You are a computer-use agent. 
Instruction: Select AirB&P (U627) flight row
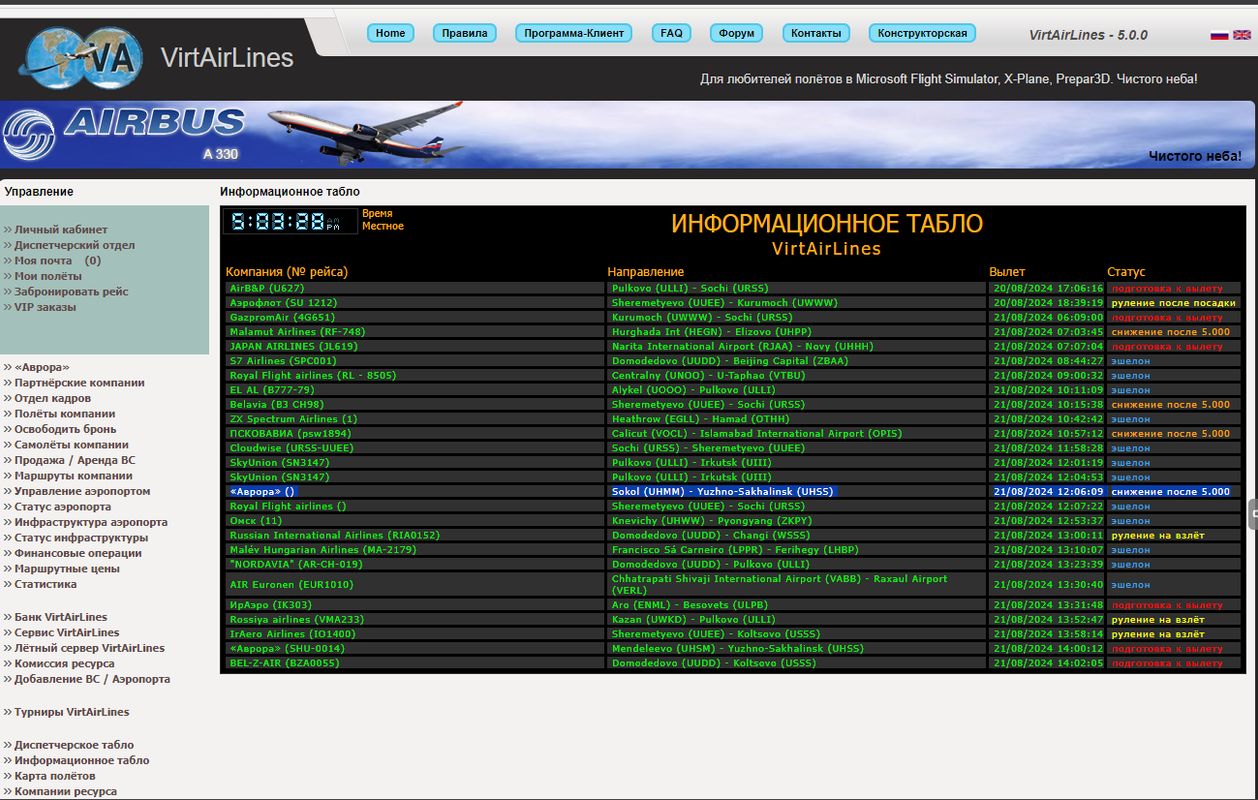(x=732, y=288)
